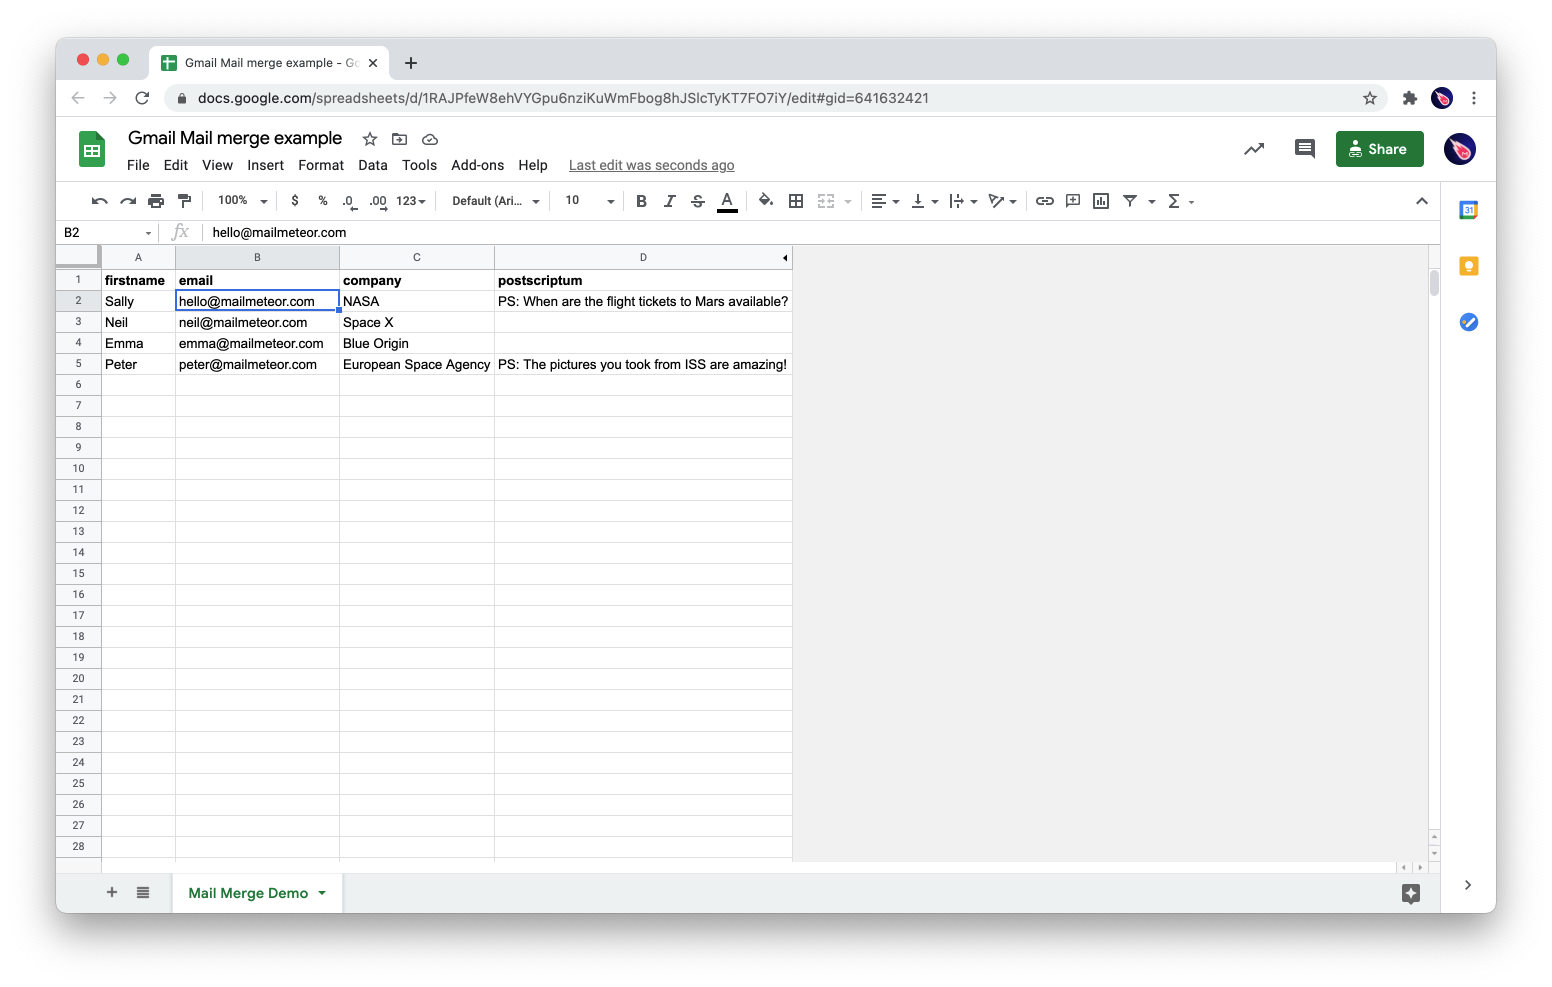Open the zoom 100% dropdown

pos(242,201)
